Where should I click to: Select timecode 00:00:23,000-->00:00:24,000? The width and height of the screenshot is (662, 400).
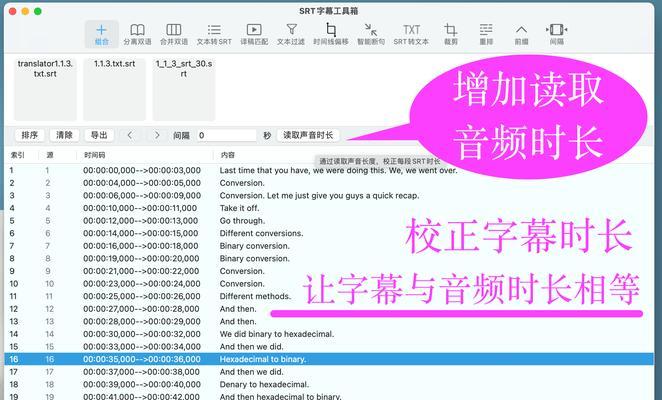click(141, 284)
